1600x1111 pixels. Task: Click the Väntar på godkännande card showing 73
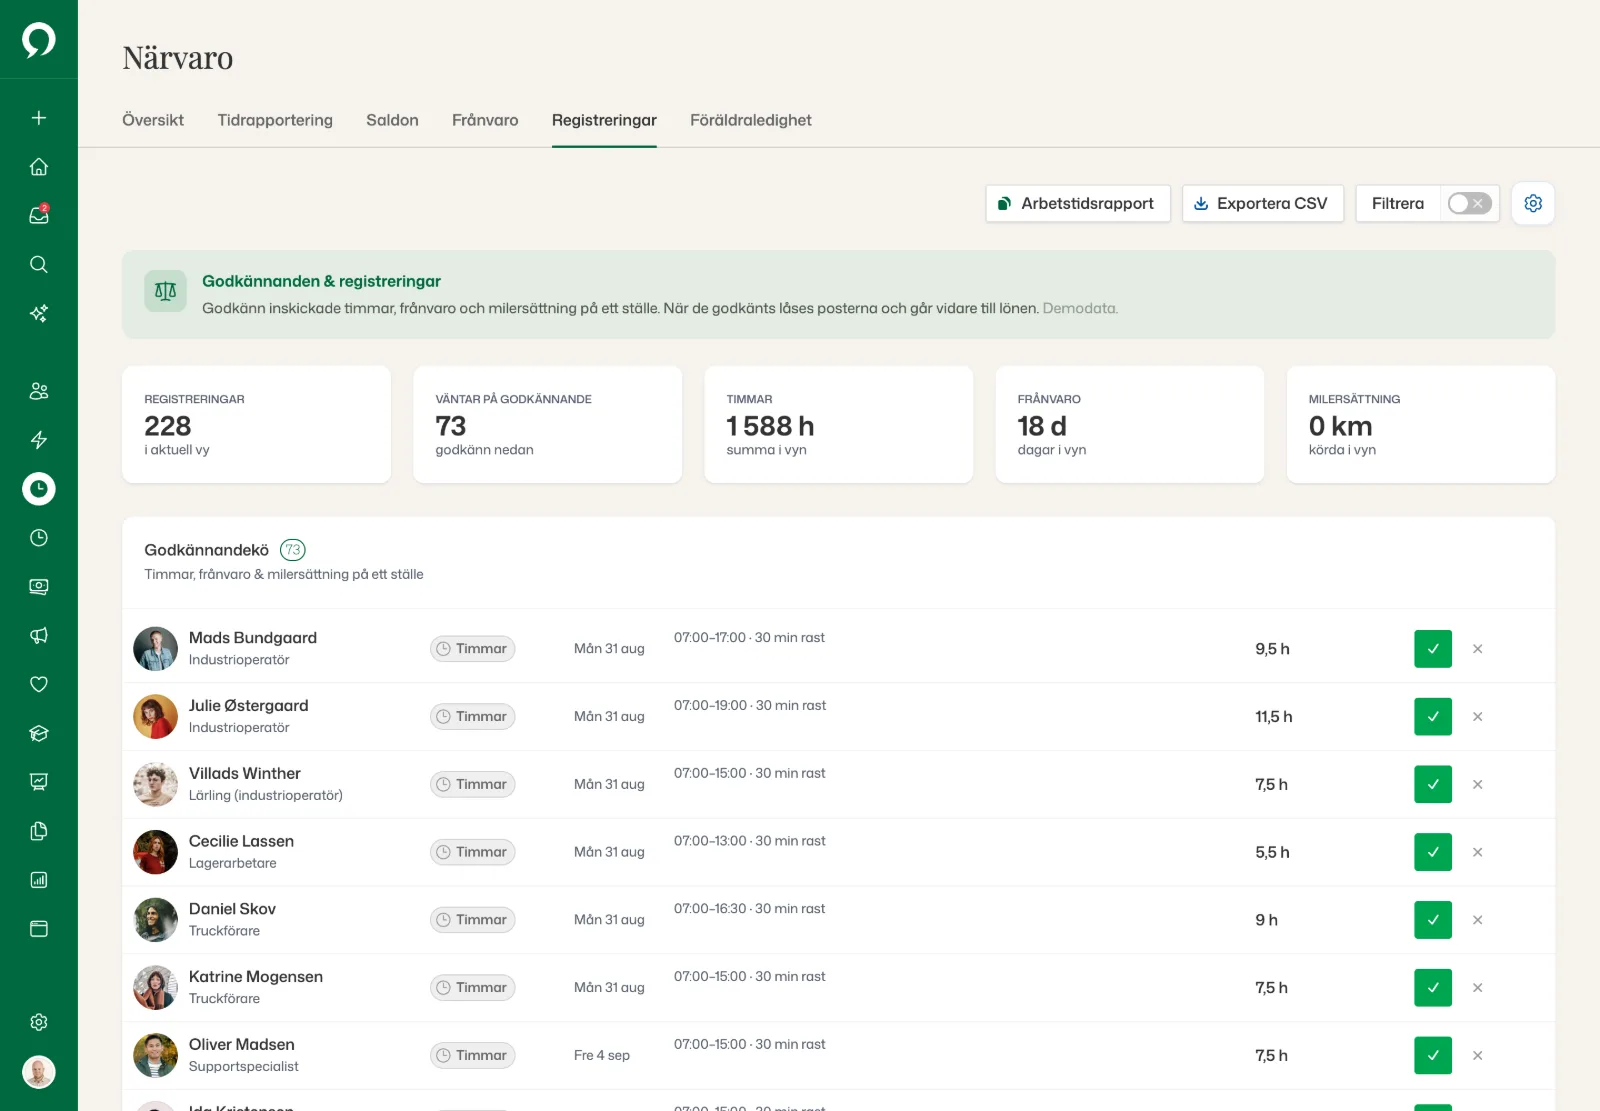[x=548, y=425]
